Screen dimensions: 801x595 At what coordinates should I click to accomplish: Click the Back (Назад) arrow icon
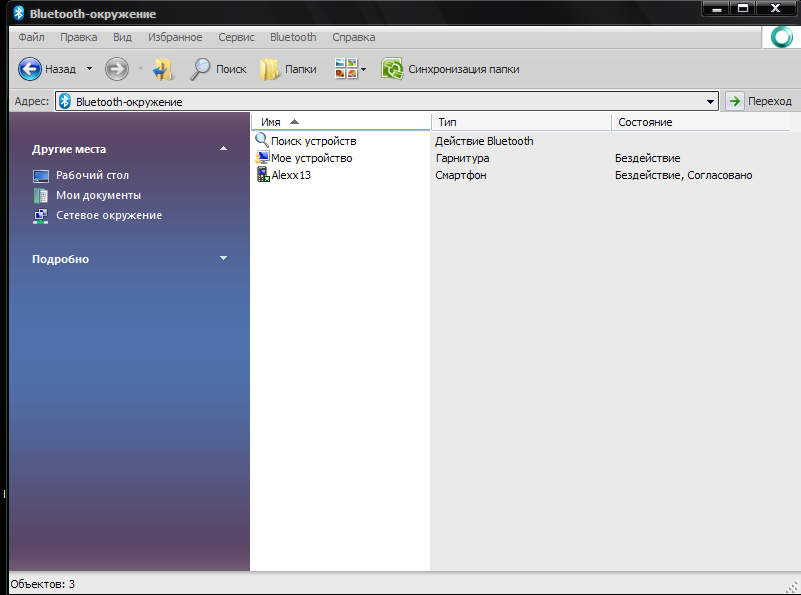(30, 69)
